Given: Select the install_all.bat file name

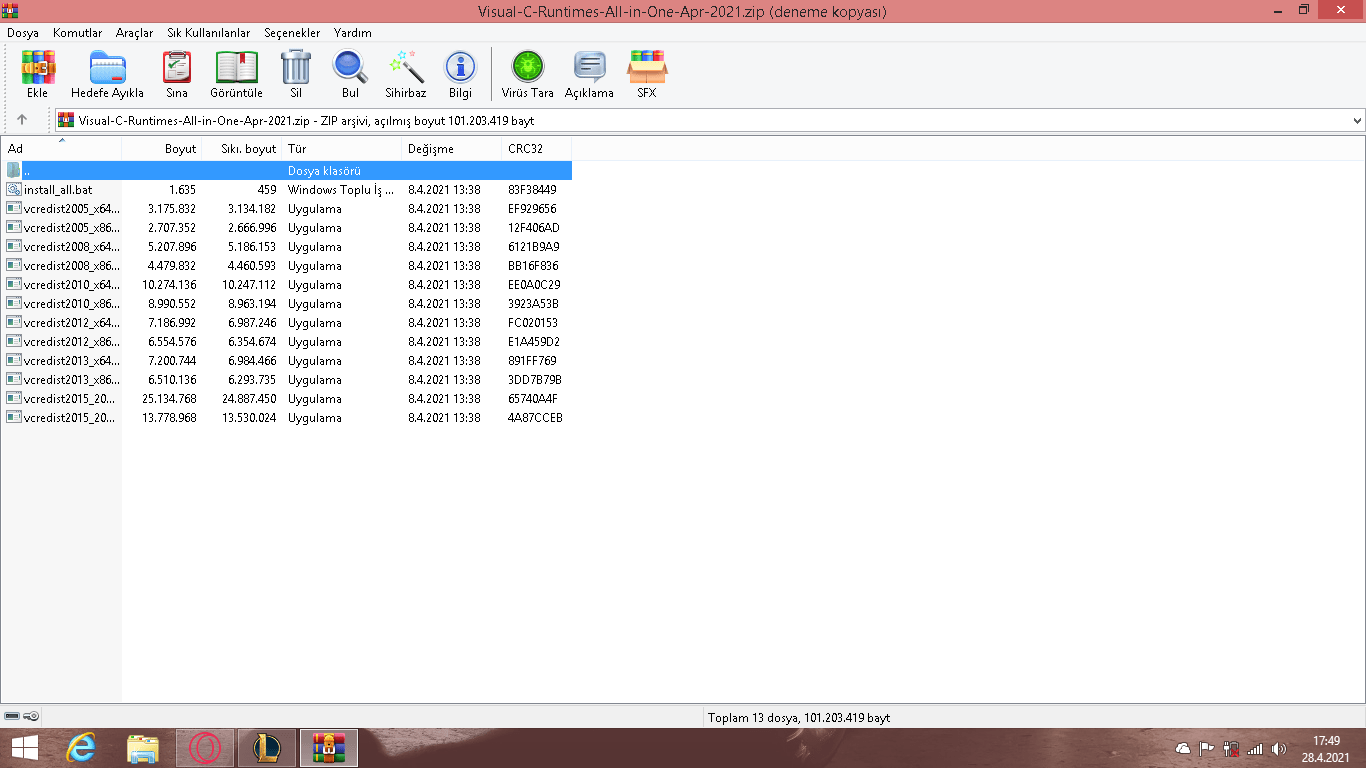Looking at the screenshot, I should 58,190.
